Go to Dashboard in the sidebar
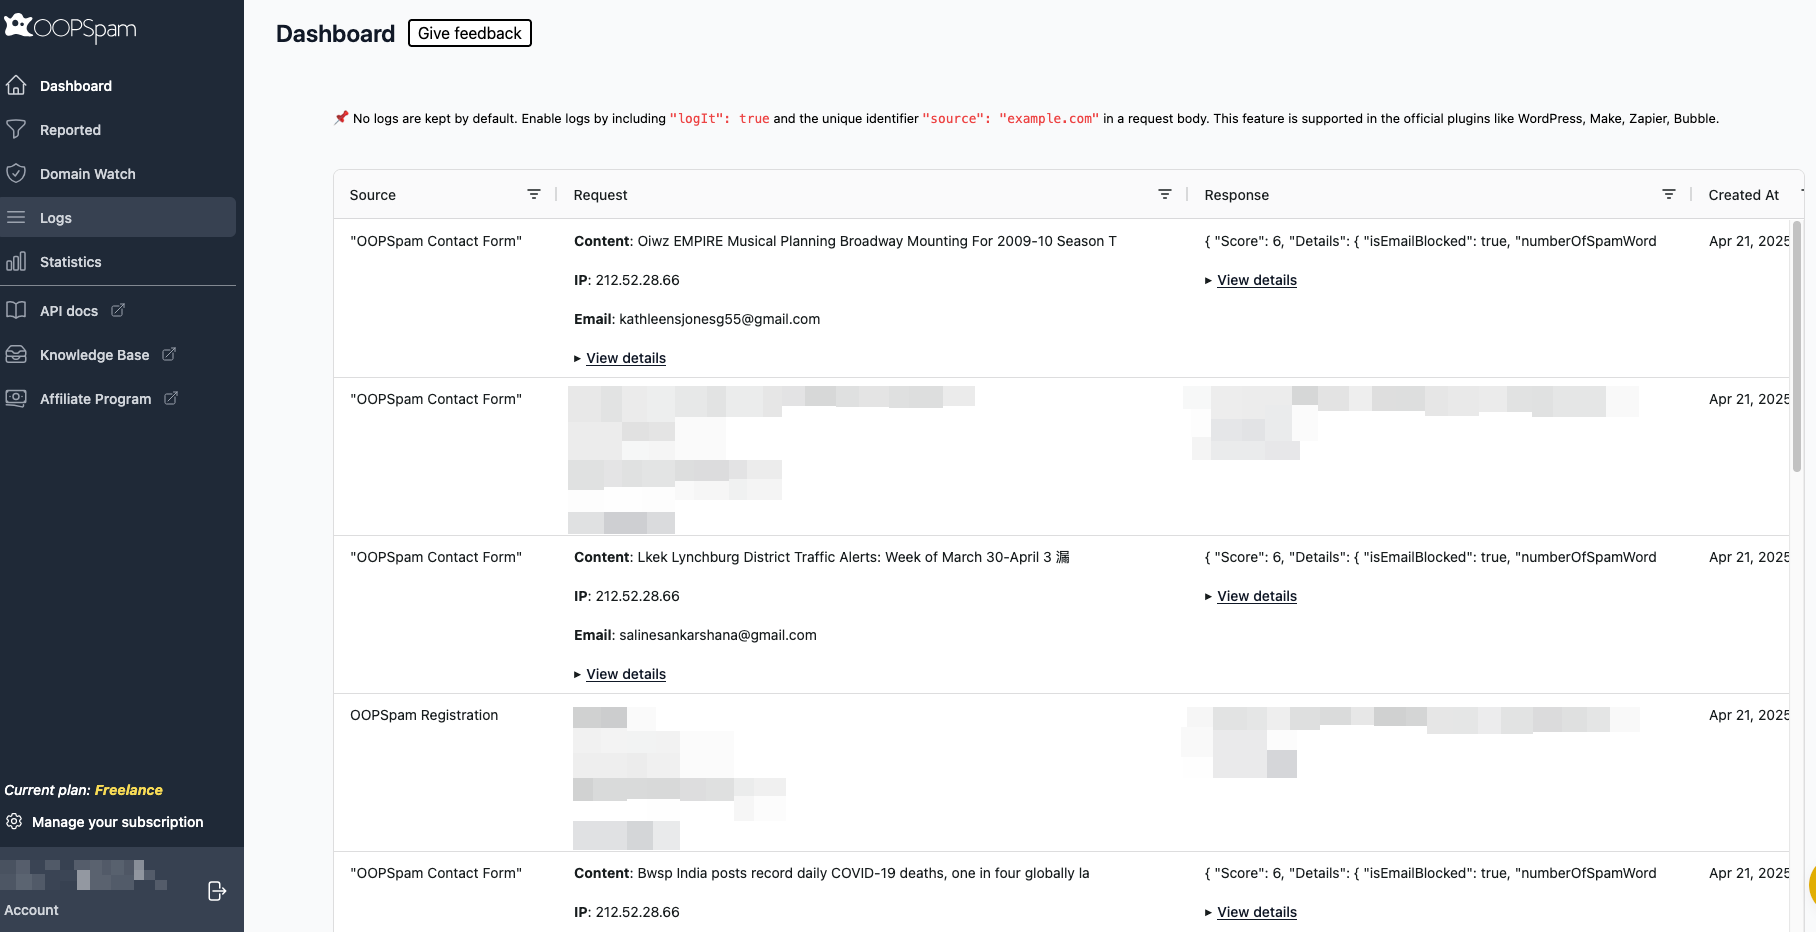 pos(76,86)
